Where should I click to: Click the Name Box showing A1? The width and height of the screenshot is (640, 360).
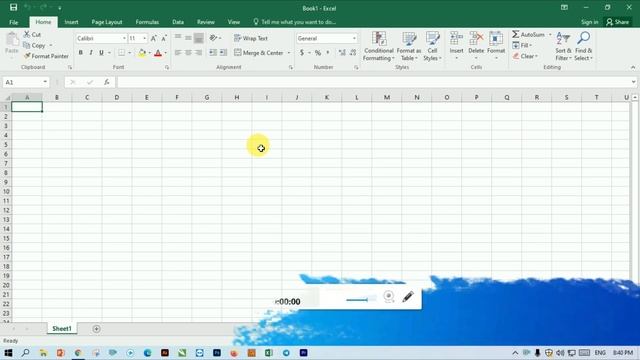[x=25, y=82]
